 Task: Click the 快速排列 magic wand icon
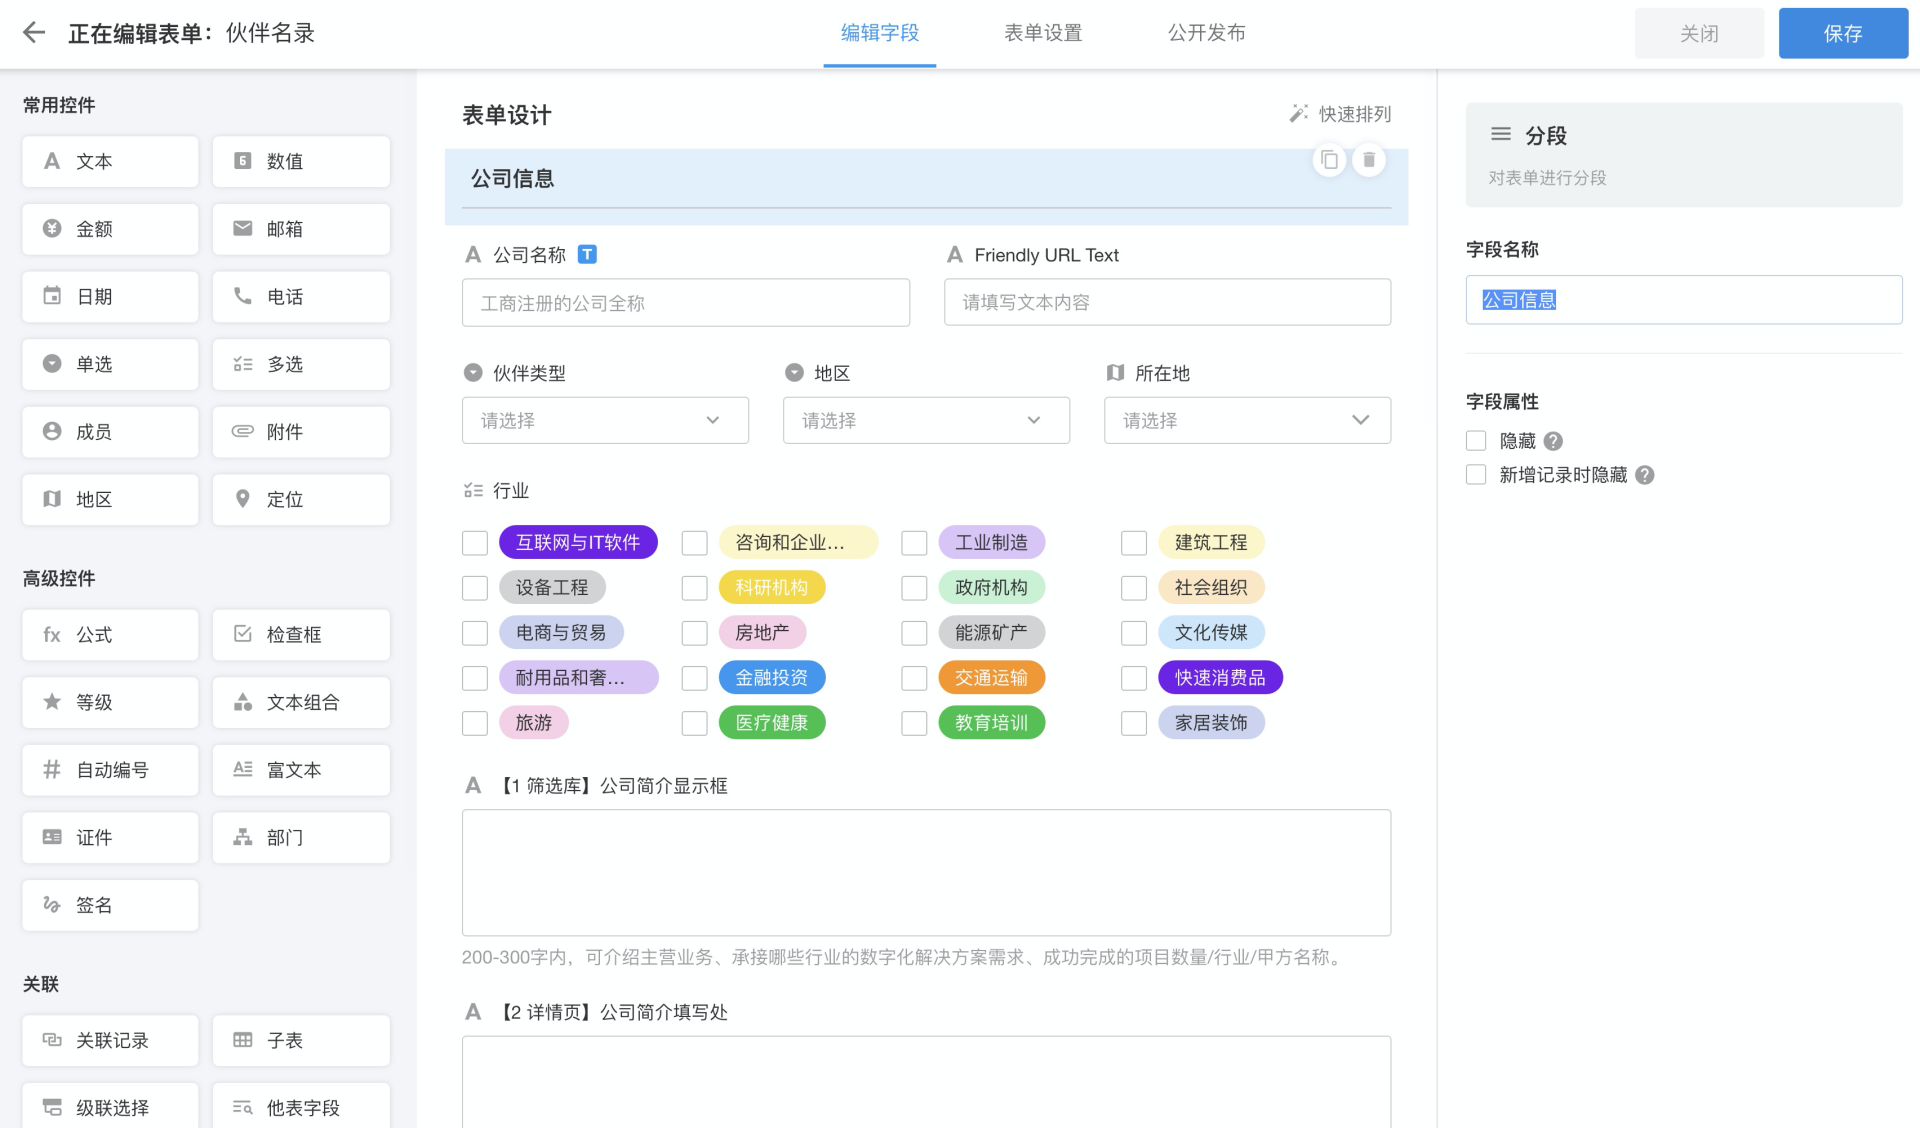click(1298, 114)
